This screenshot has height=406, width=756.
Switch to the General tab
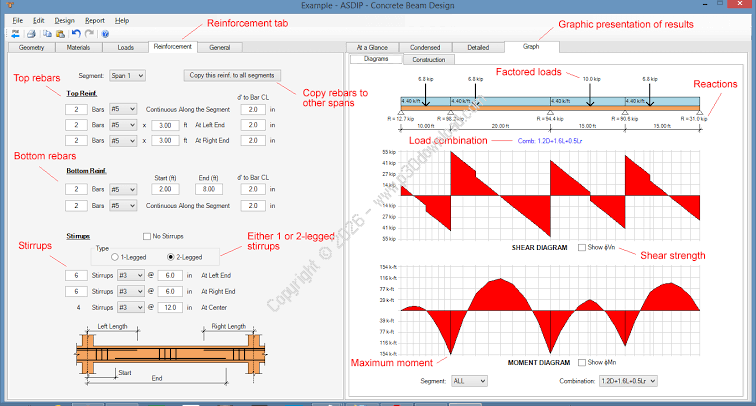click(x=220, y=47)
